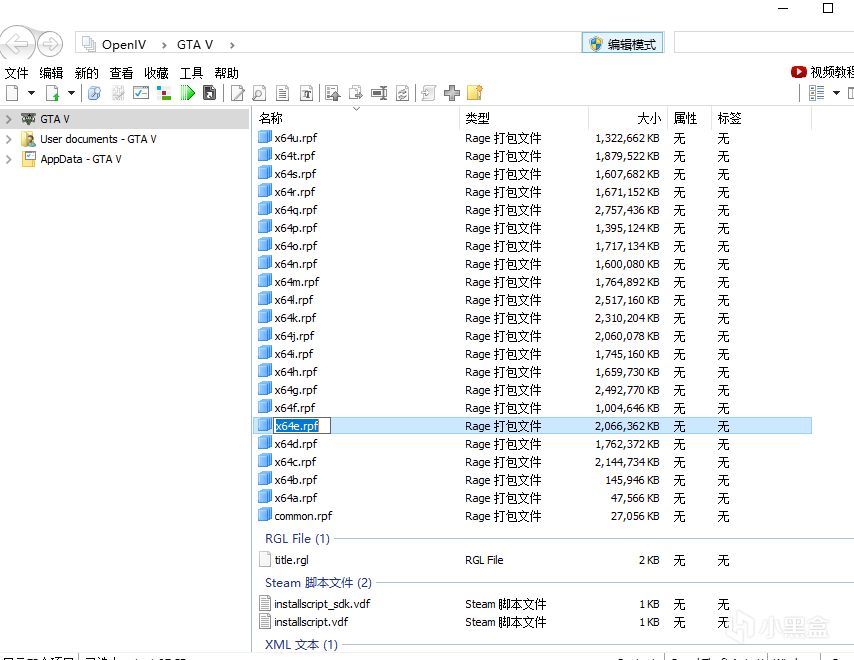This screenshot has height=660, width=854.
Task: Click the check-window options toolbar icon
Action: (141, 93)
